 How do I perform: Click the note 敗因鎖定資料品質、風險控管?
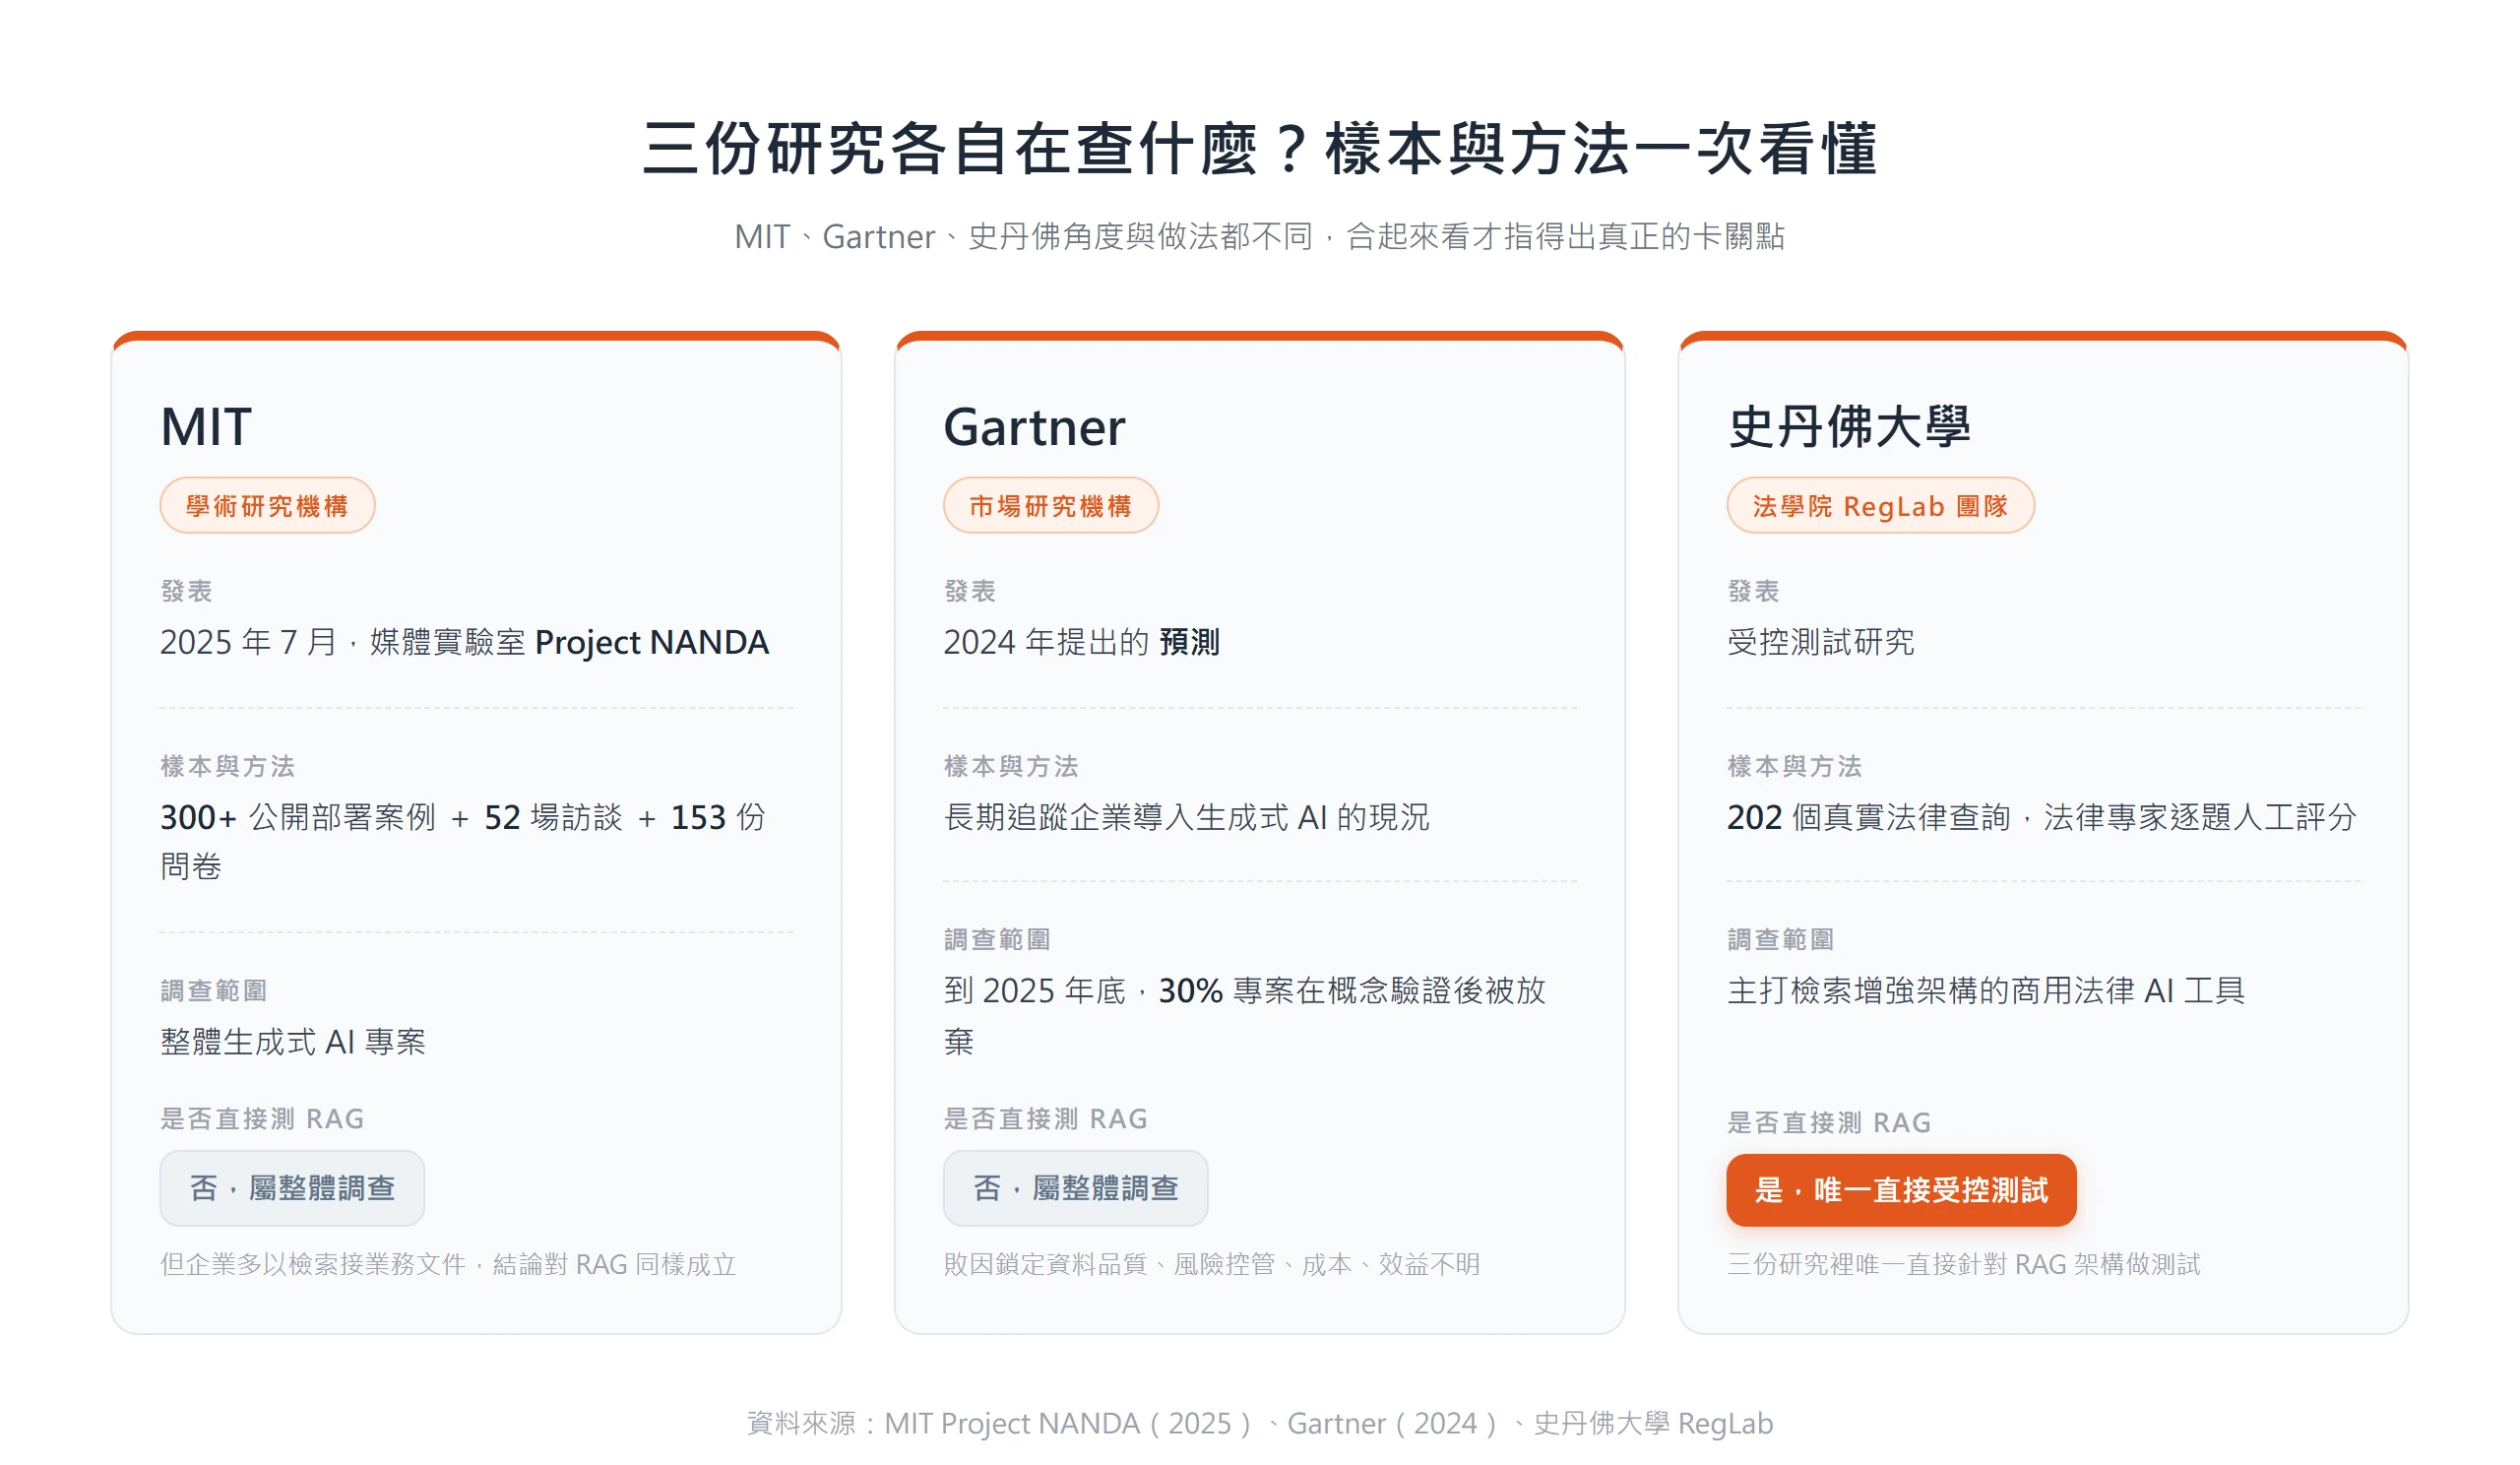1211,1264
